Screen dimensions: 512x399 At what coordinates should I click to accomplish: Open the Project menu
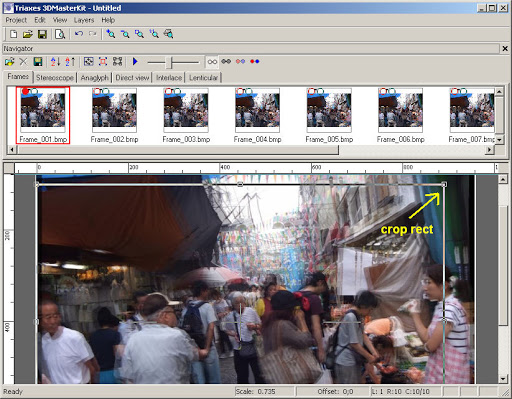(16, 20)
